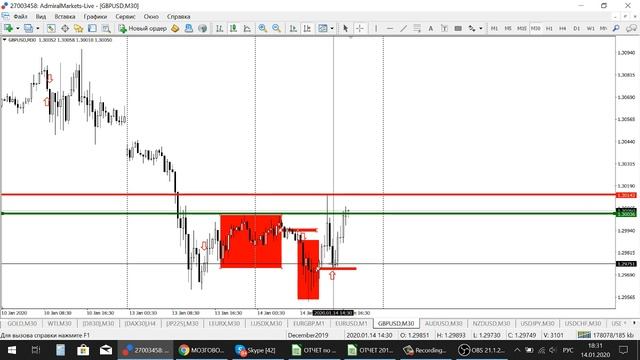Switch to the GOLD,M30 chart tab
640x360 pixels.
click(21, 323)
